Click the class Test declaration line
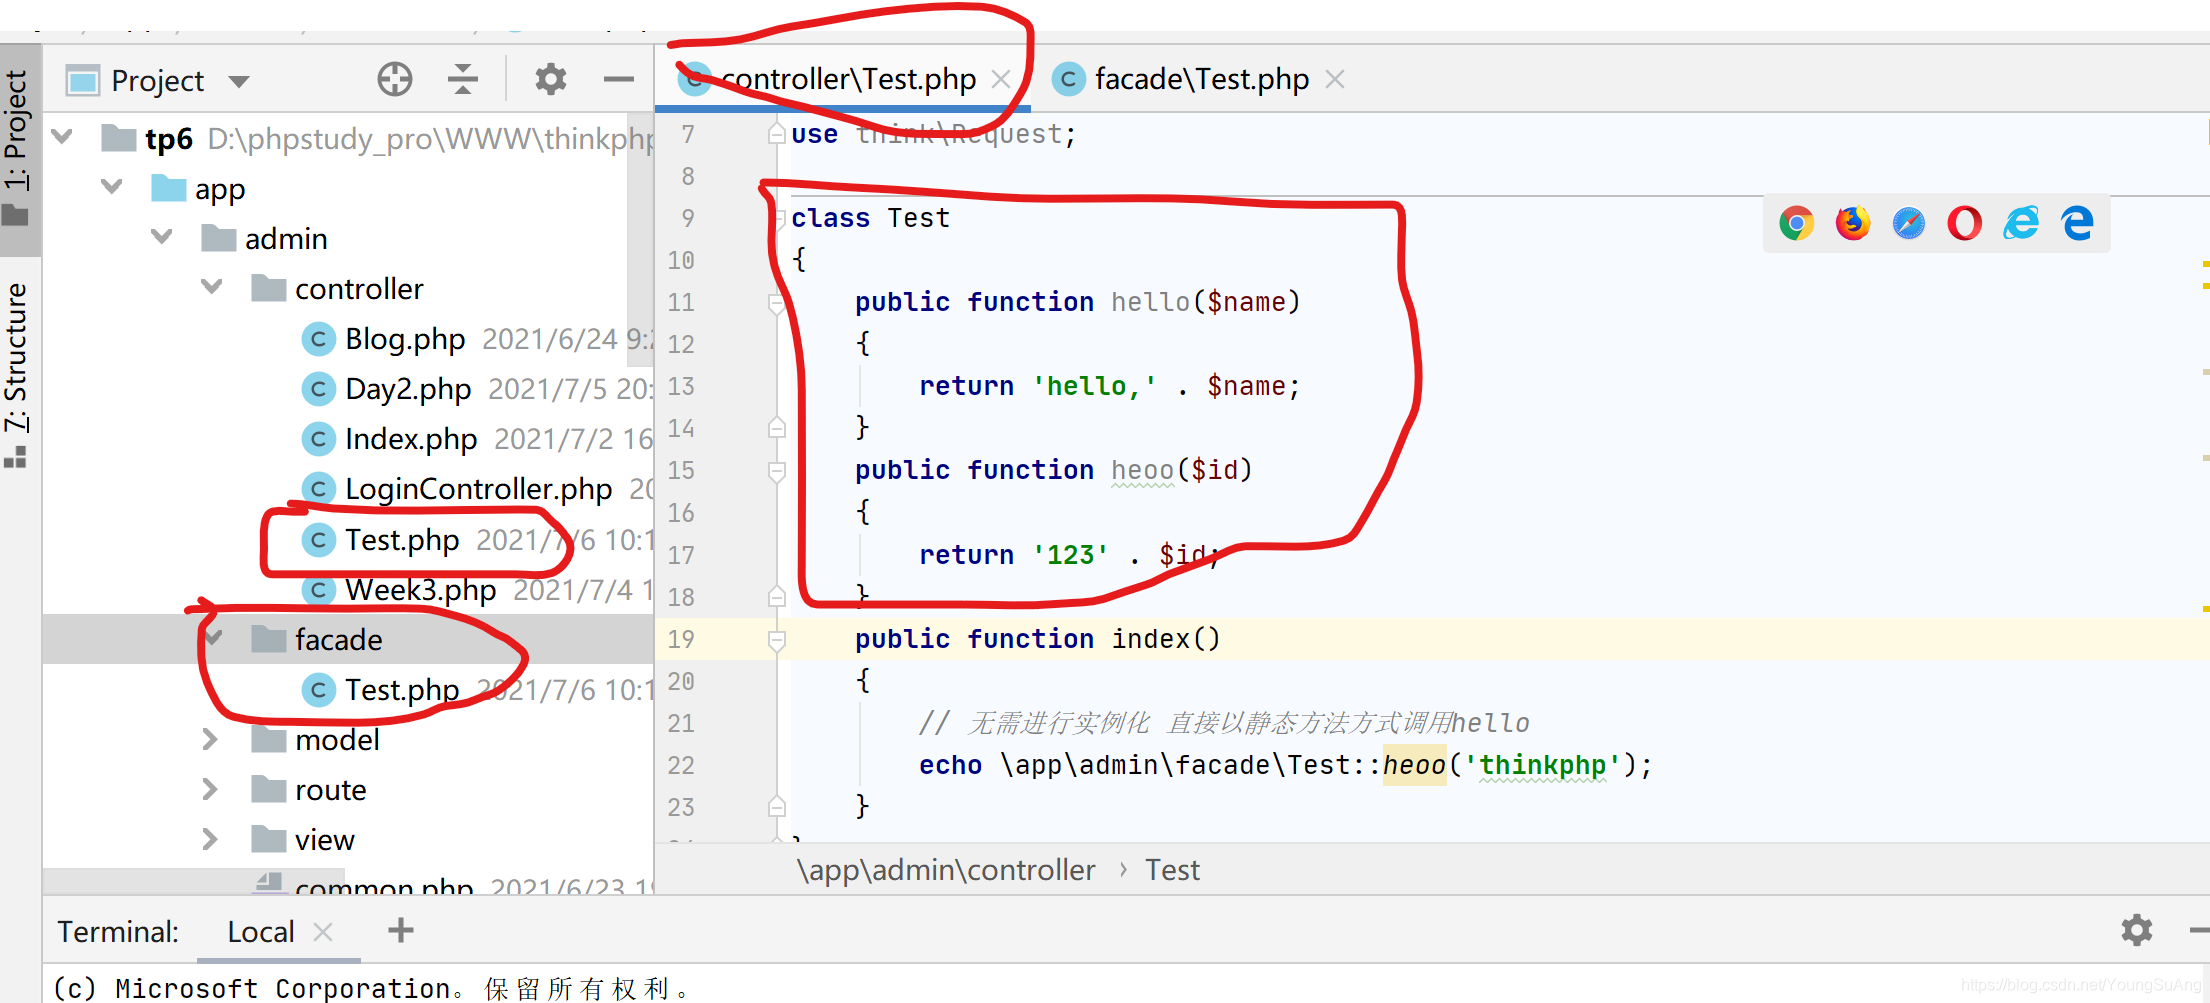This screenshot has height=1003, width=2210. 869,218
